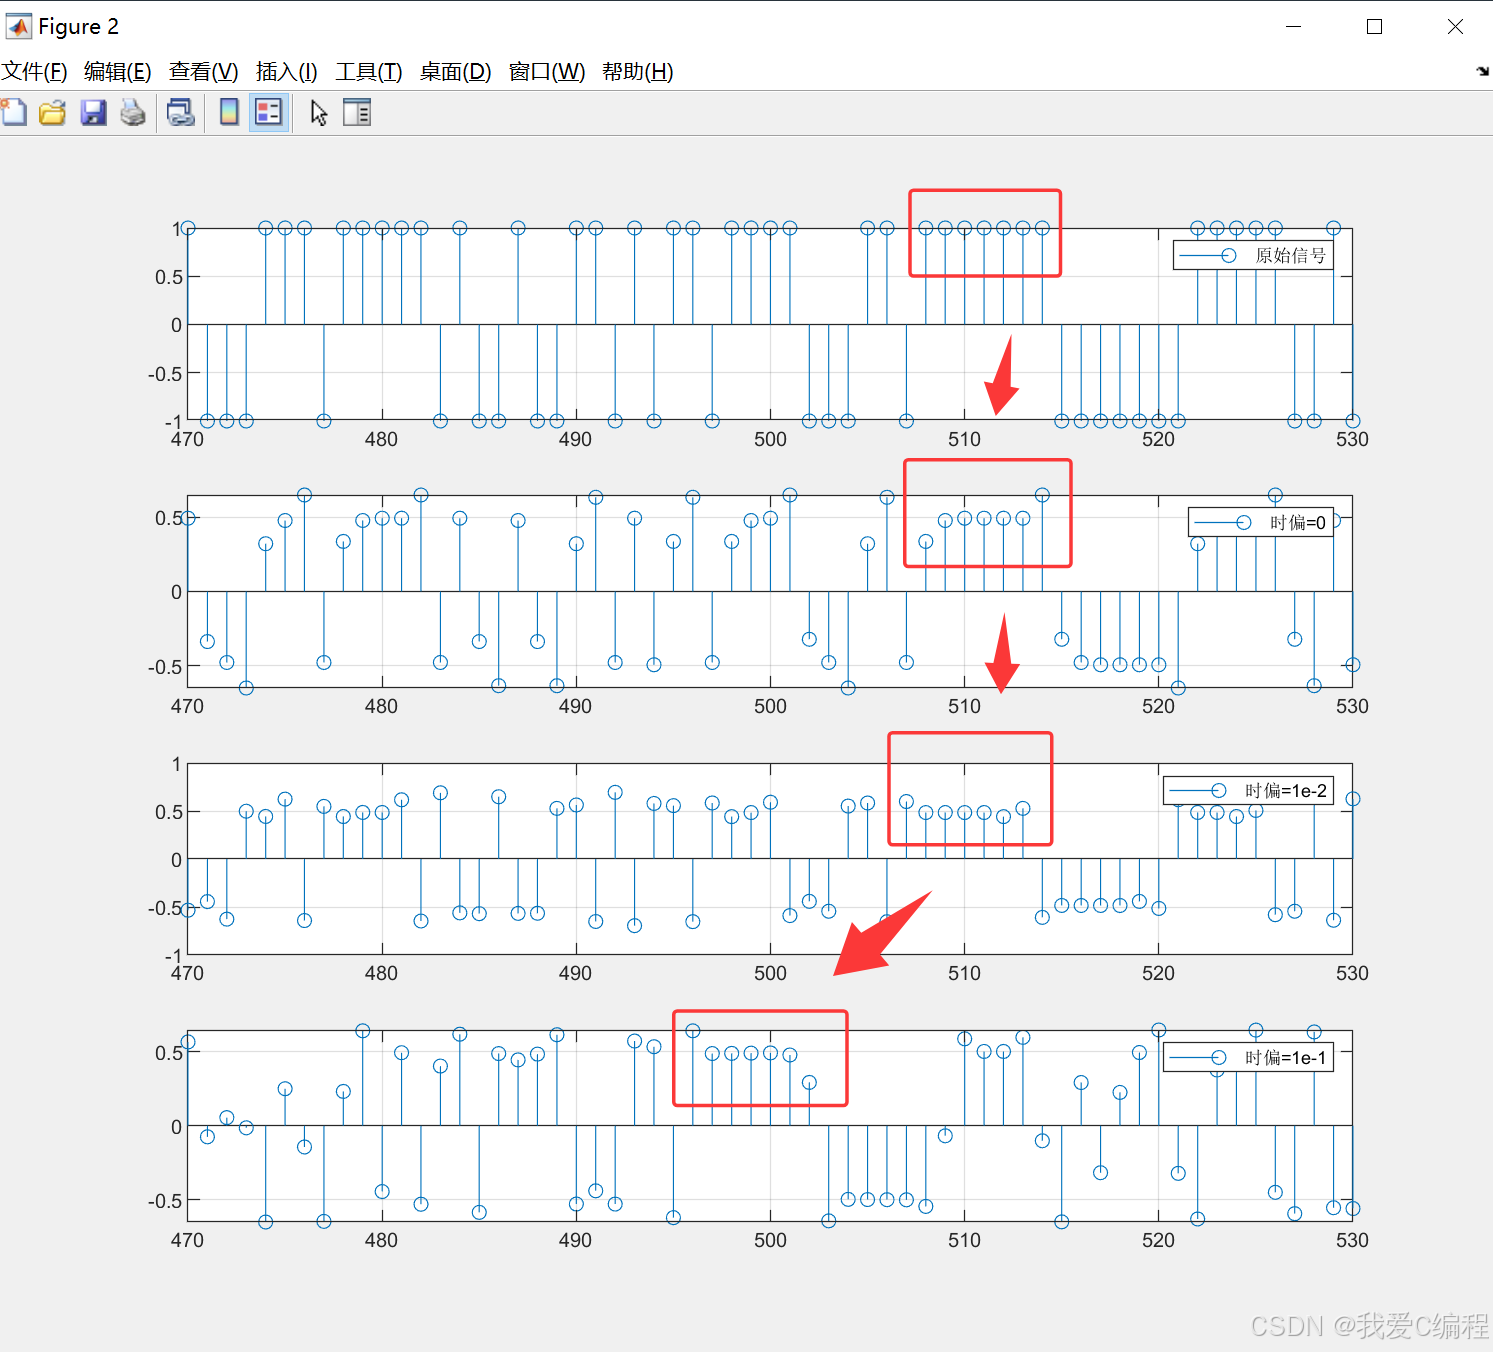Image resolution: width=1493 pixels, height=1352 pixels.
Task: Click the Print Figure icon
Action: click(x=133, y=112)
